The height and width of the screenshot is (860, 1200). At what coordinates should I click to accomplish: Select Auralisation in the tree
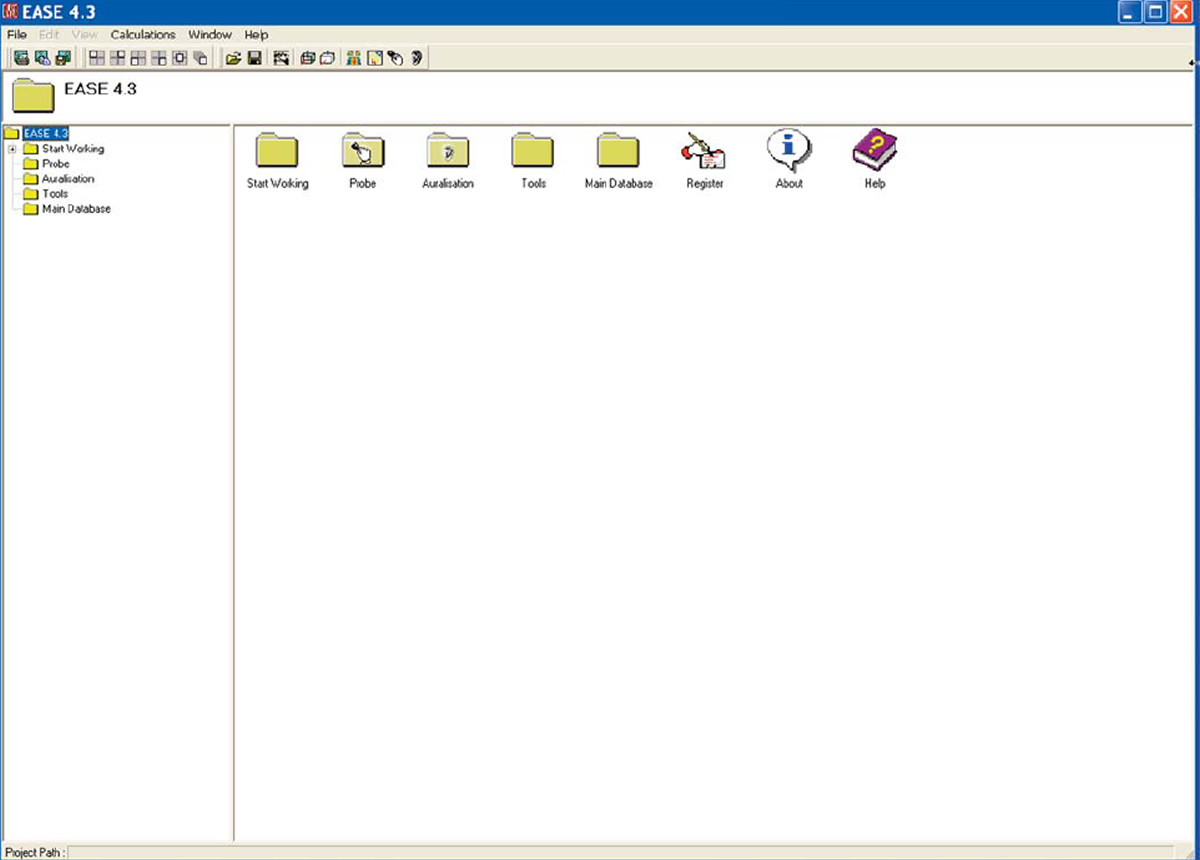pos(68,179)
